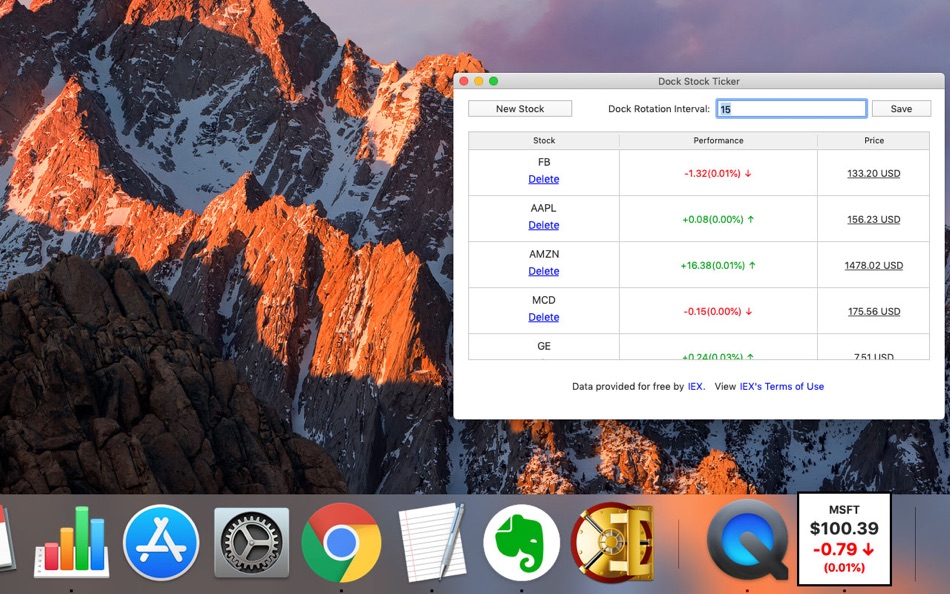Delete the AMZN stock

543,271
